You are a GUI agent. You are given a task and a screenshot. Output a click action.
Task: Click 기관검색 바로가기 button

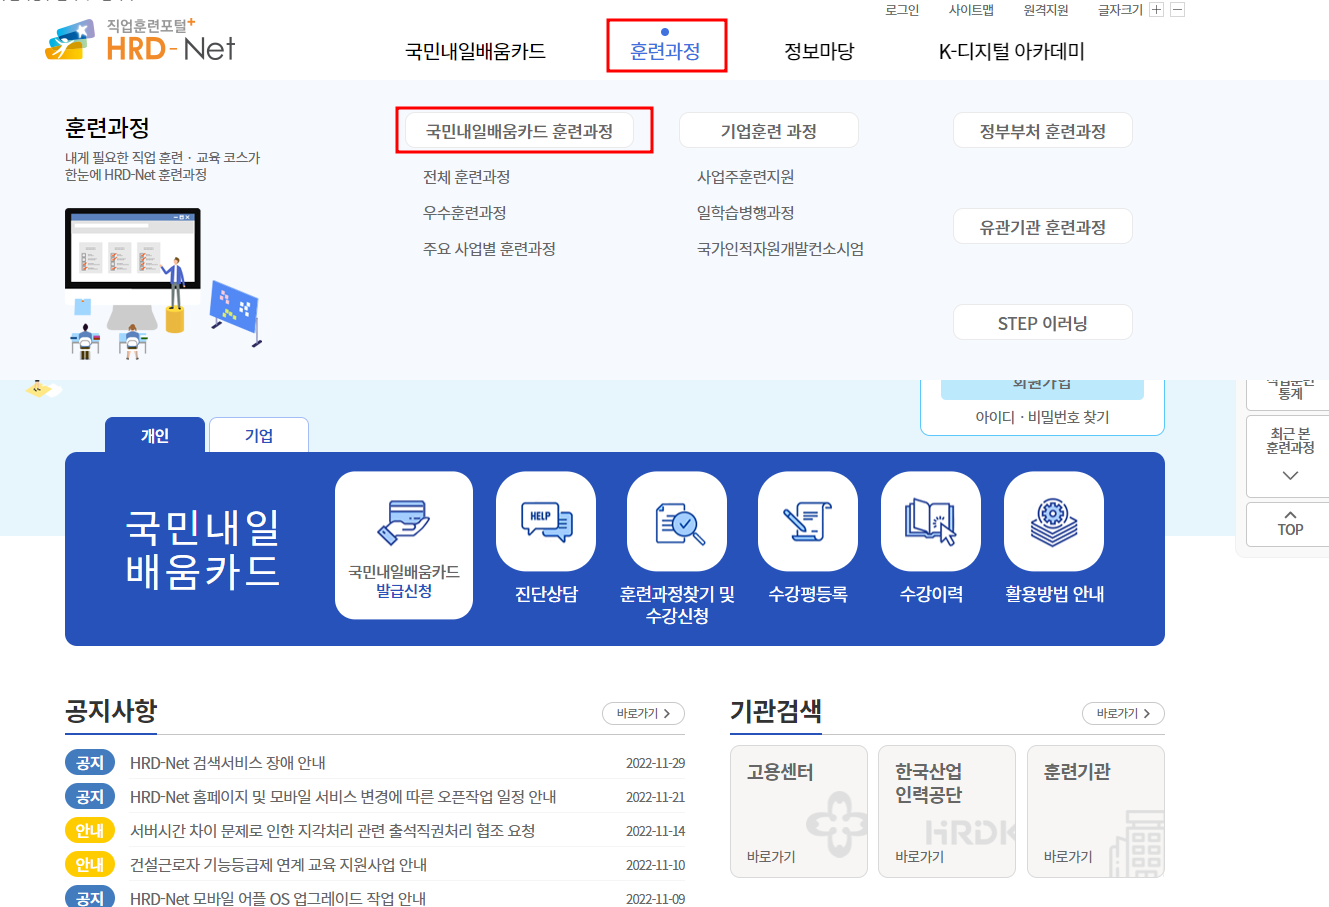[1123, 713]
